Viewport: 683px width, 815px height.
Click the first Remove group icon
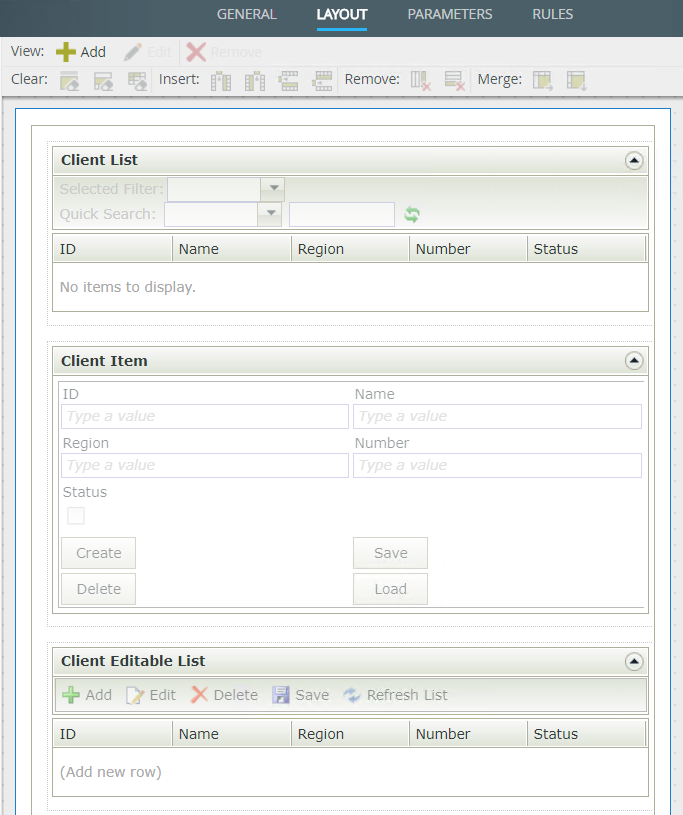421,81
